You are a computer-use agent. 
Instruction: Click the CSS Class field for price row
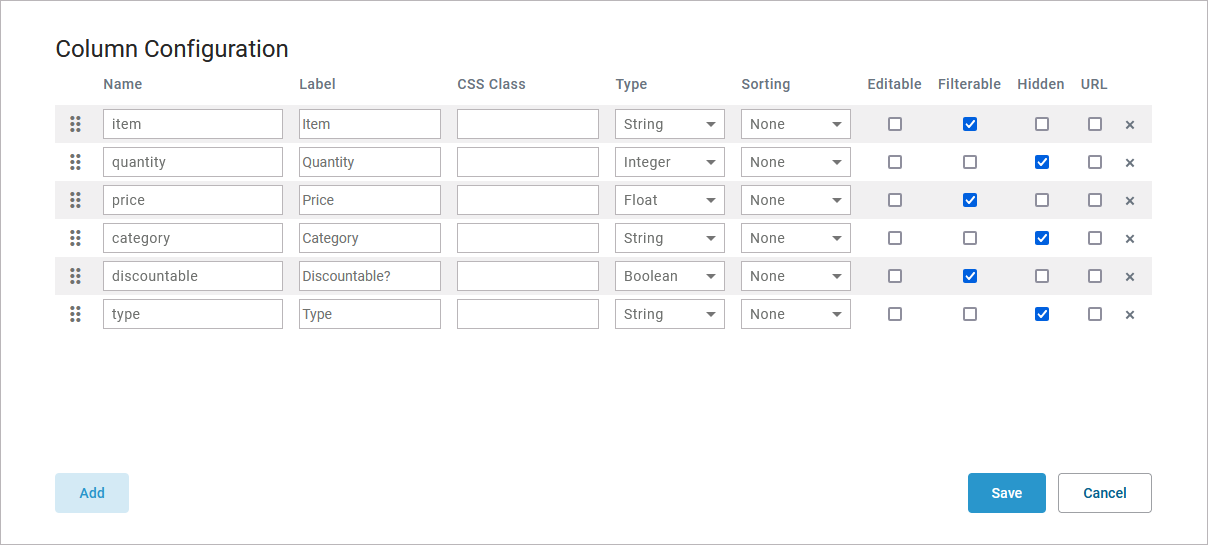[528, 200]
